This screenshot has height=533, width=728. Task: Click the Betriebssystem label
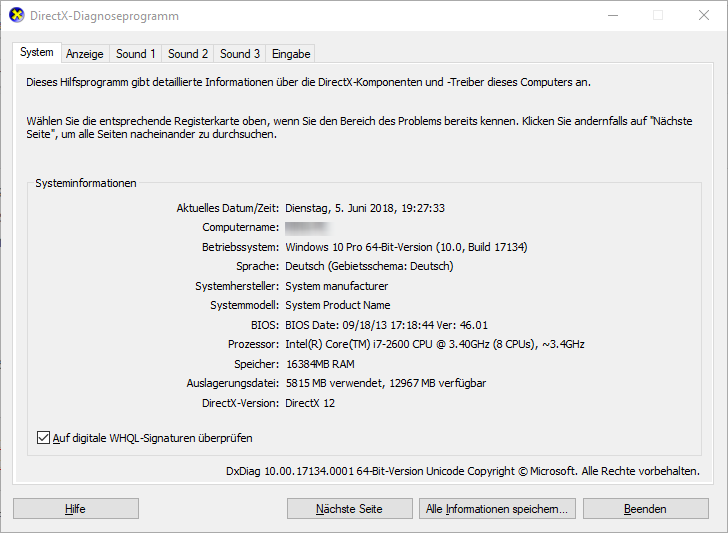pyautogui.click(x=240, y=247)
